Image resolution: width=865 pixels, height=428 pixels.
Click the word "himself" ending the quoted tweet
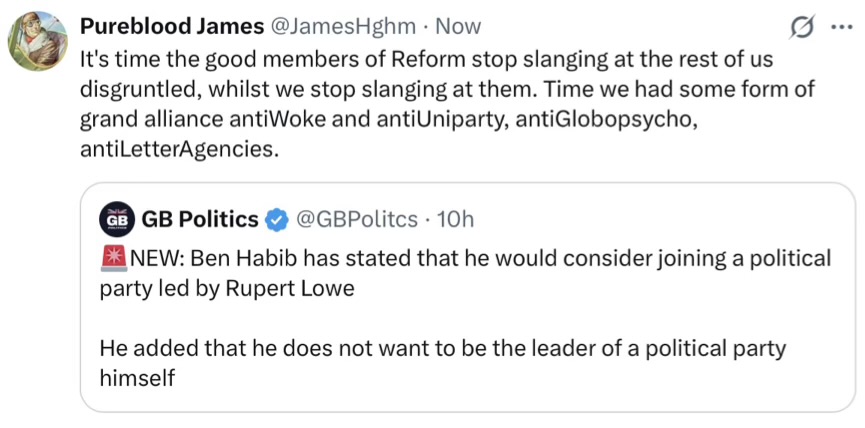(x=139, y=377)
